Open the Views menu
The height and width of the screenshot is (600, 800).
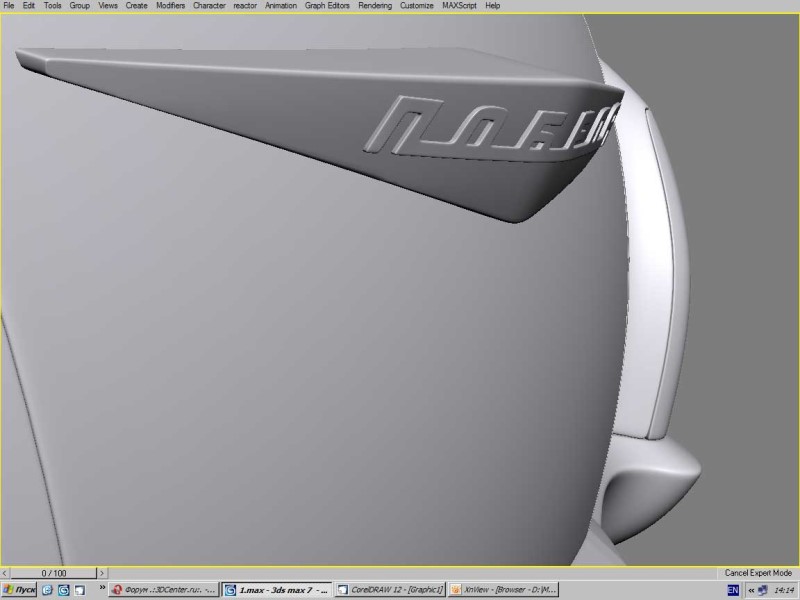(x=108, y=6)
